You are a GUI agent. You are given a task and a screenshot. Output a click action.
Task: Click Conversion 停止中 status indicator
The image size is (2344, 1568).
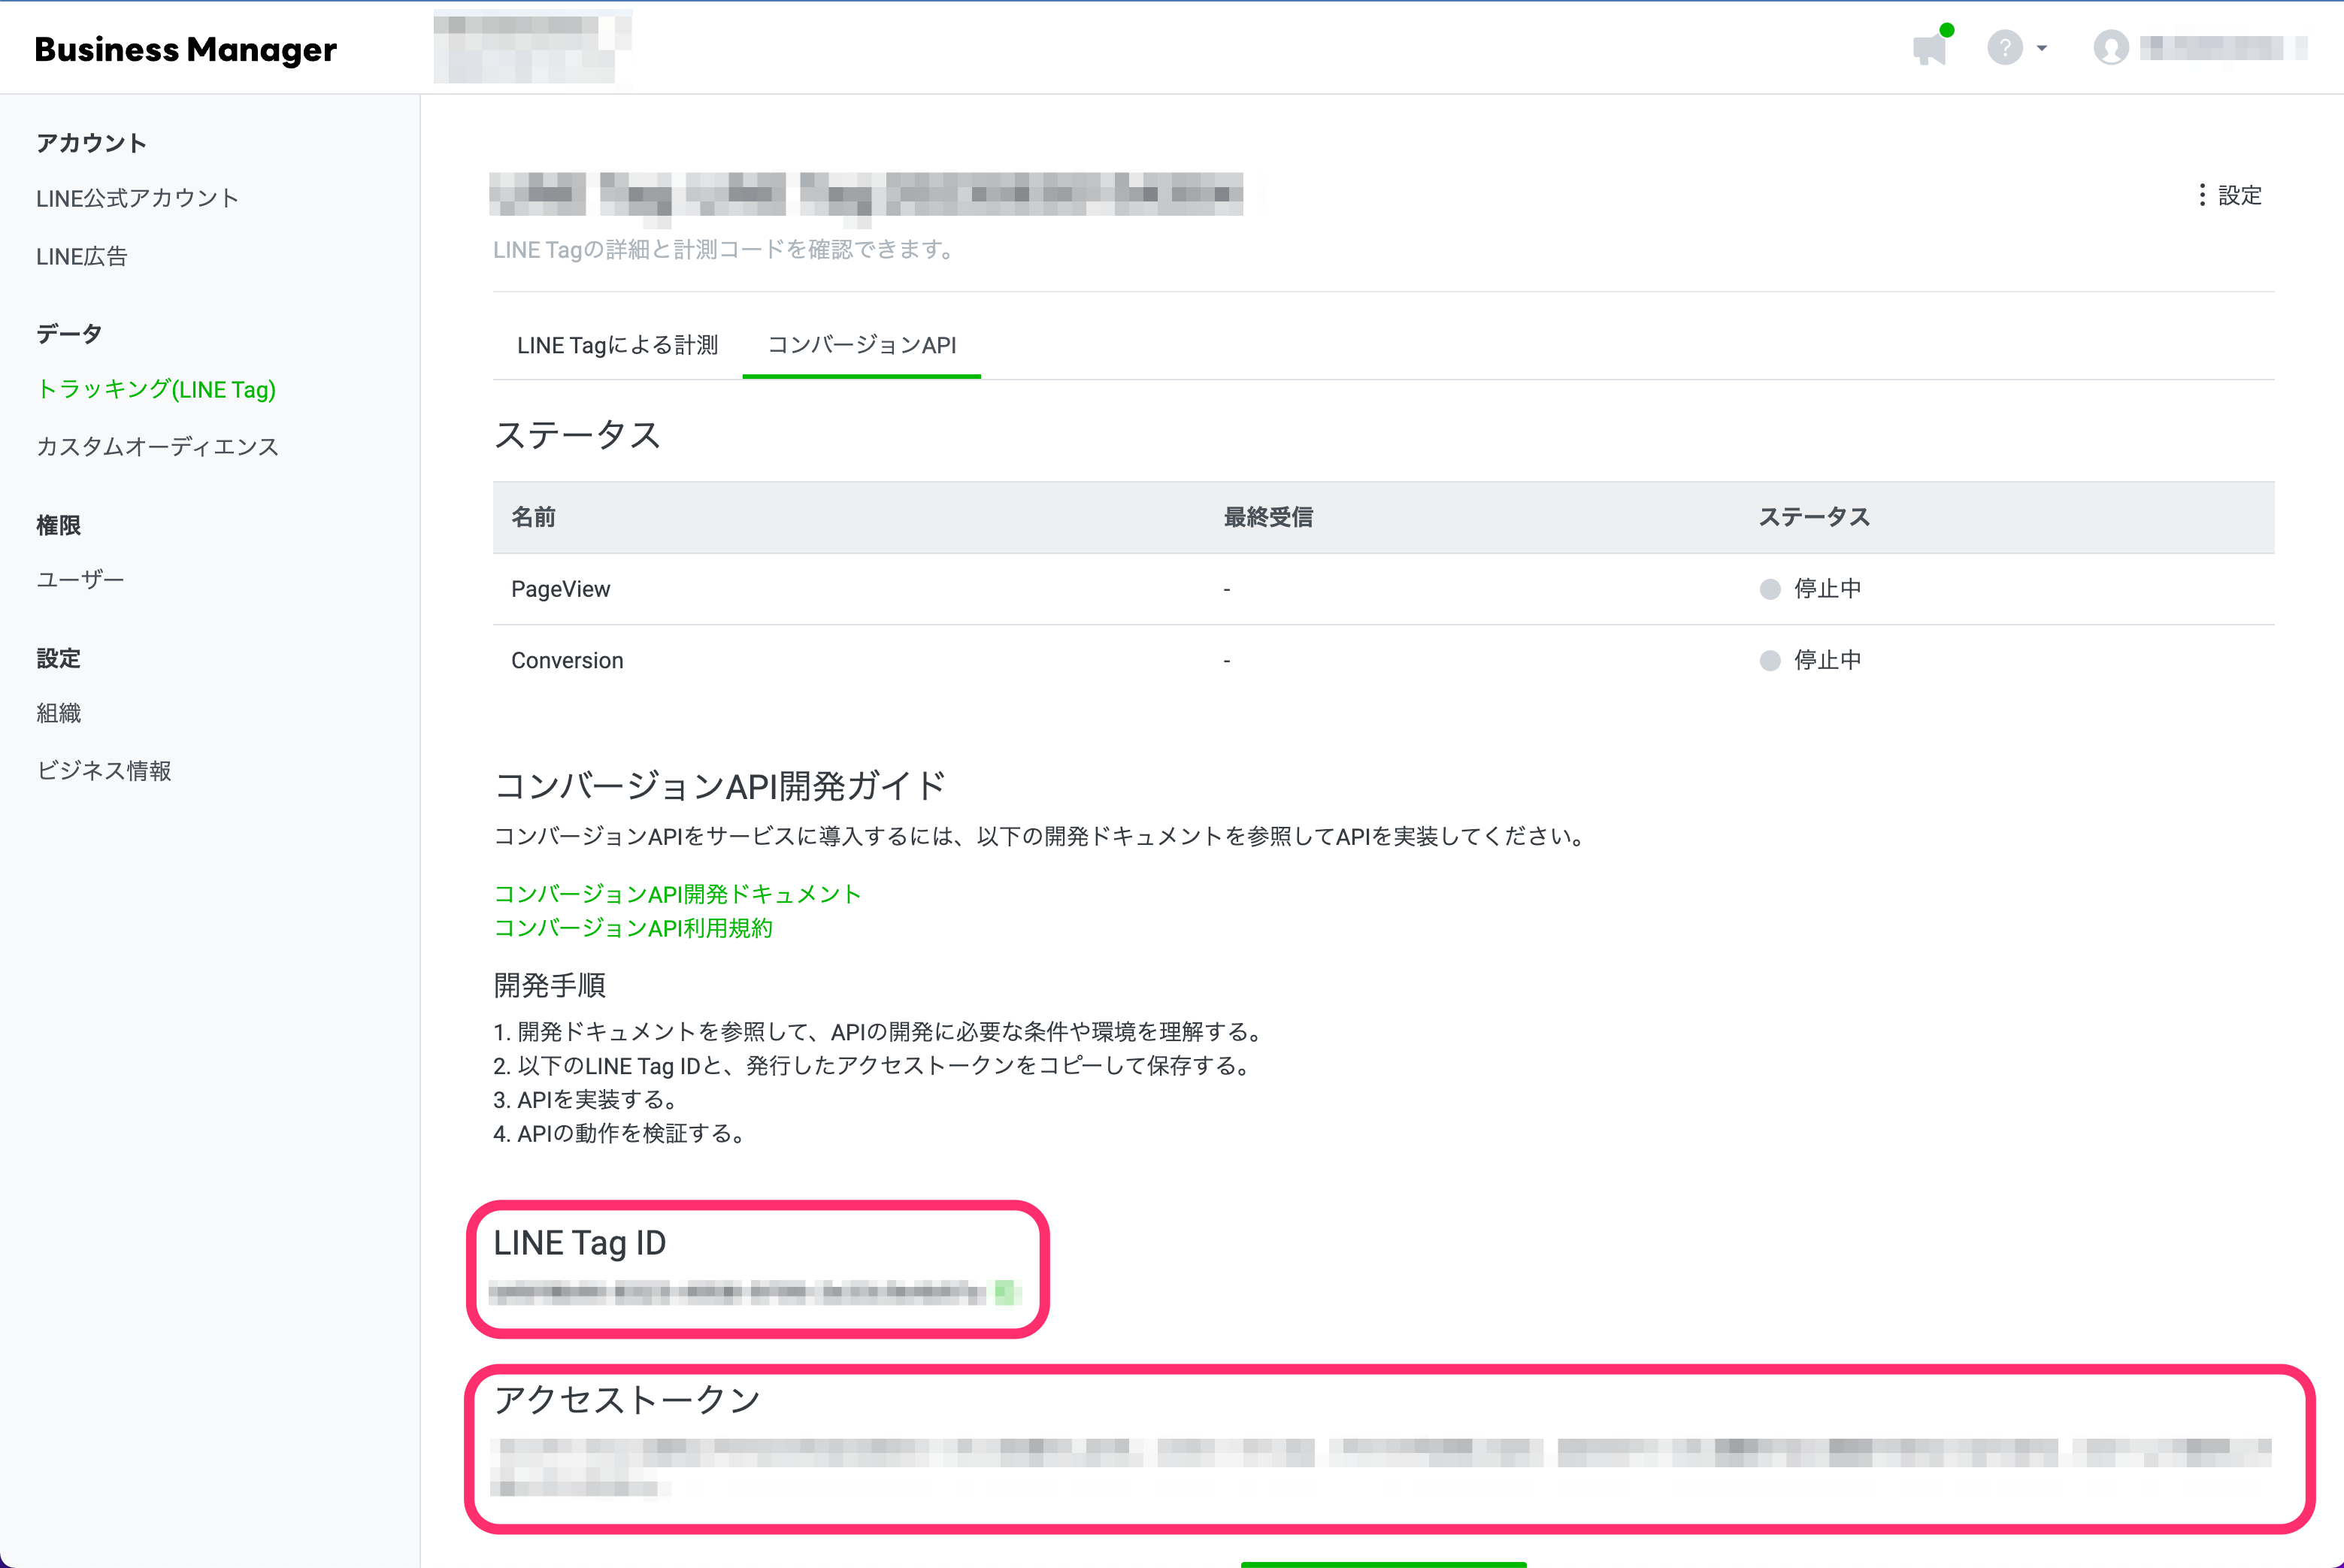[x=1811, y=660]
